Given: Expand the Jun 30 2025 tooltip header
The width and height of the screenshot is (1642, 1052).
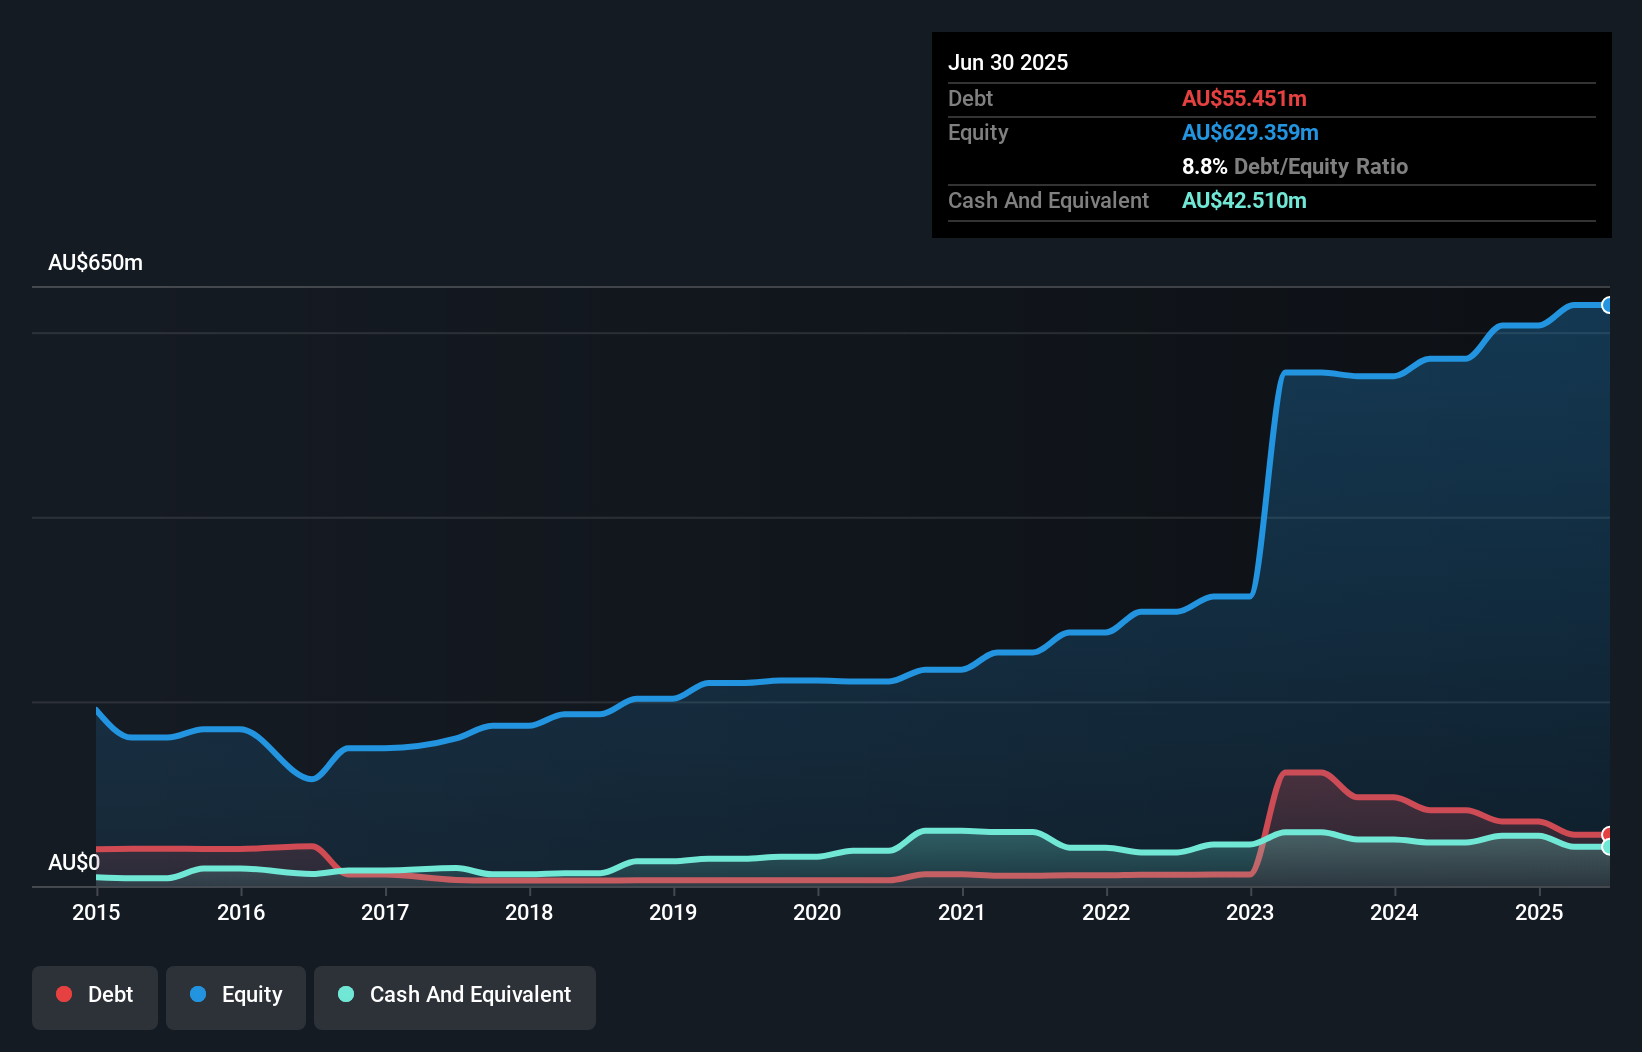Looking at the screenshot, I should pos(1008,62).
